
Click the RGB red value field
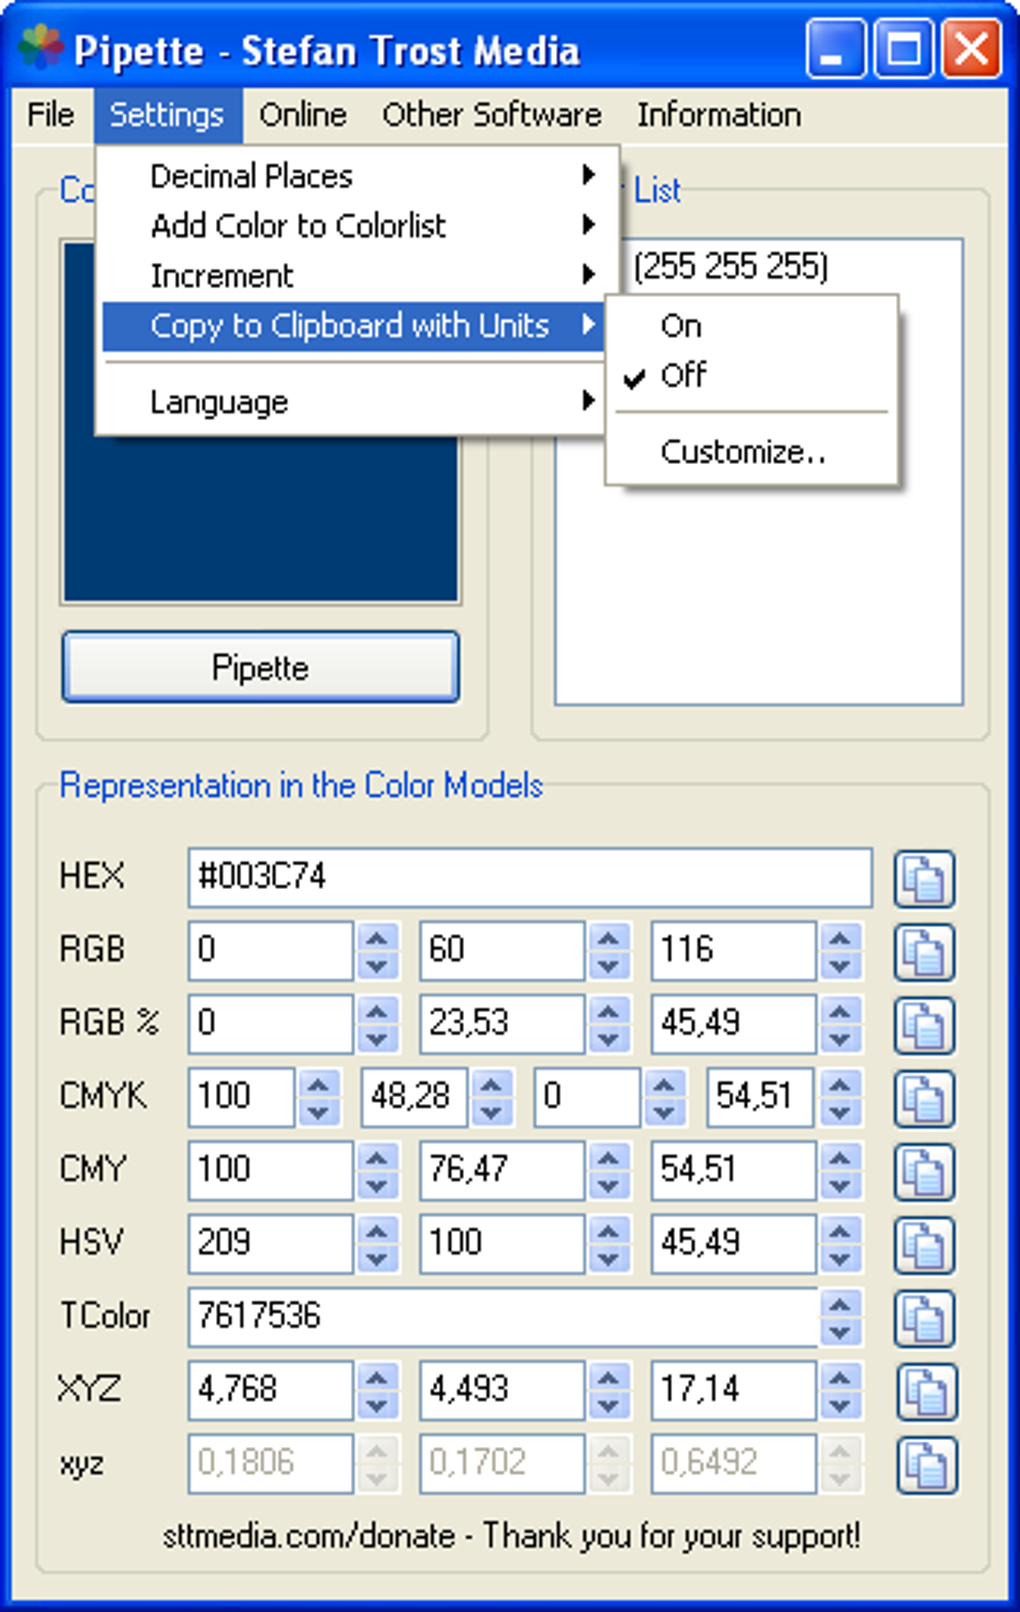[x=271, y=950]
